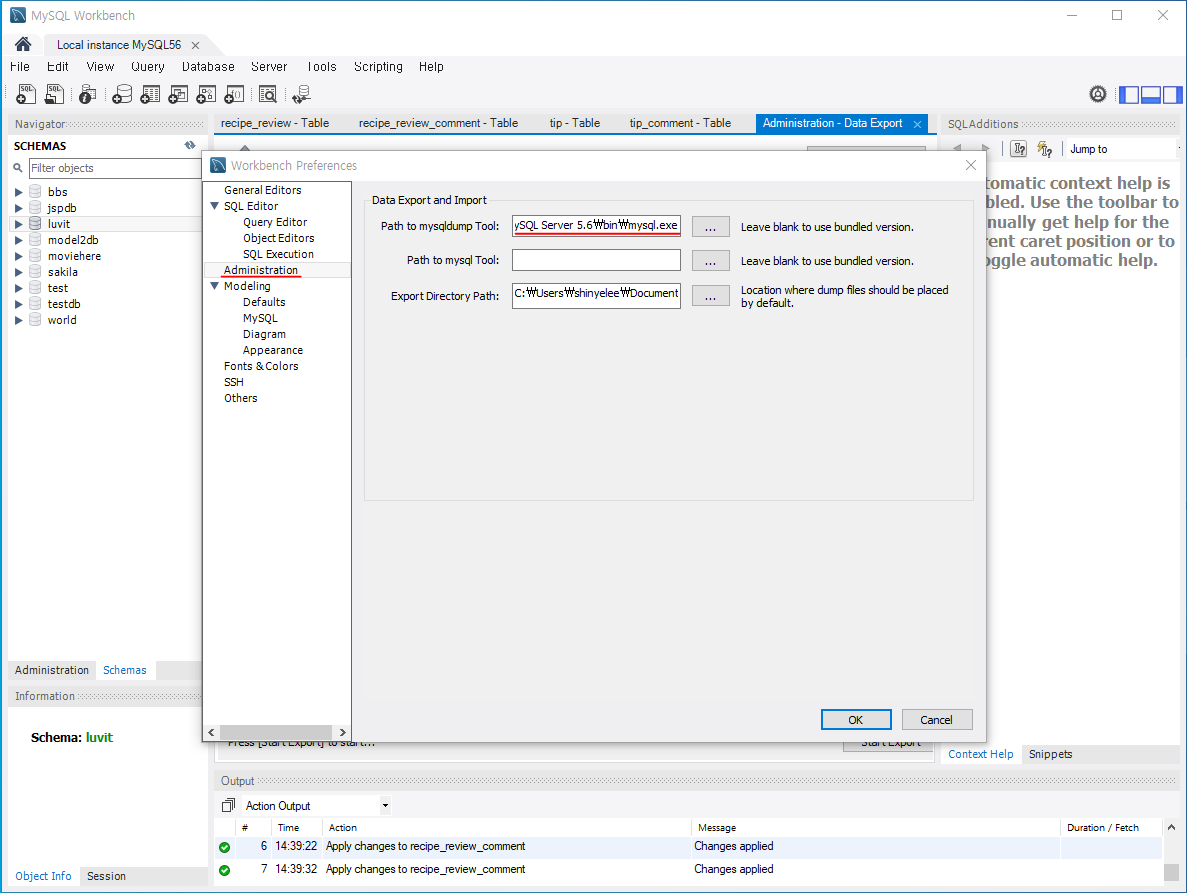
Task: Select the world schema
Action: point(62,319)
